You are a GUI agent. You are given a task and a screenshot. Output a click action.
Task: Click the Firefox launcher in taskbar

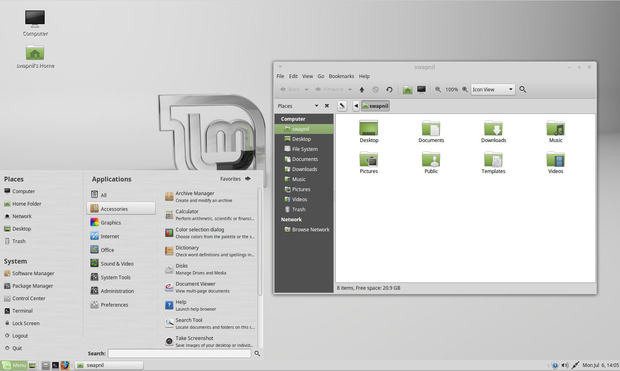pos(65,365)
